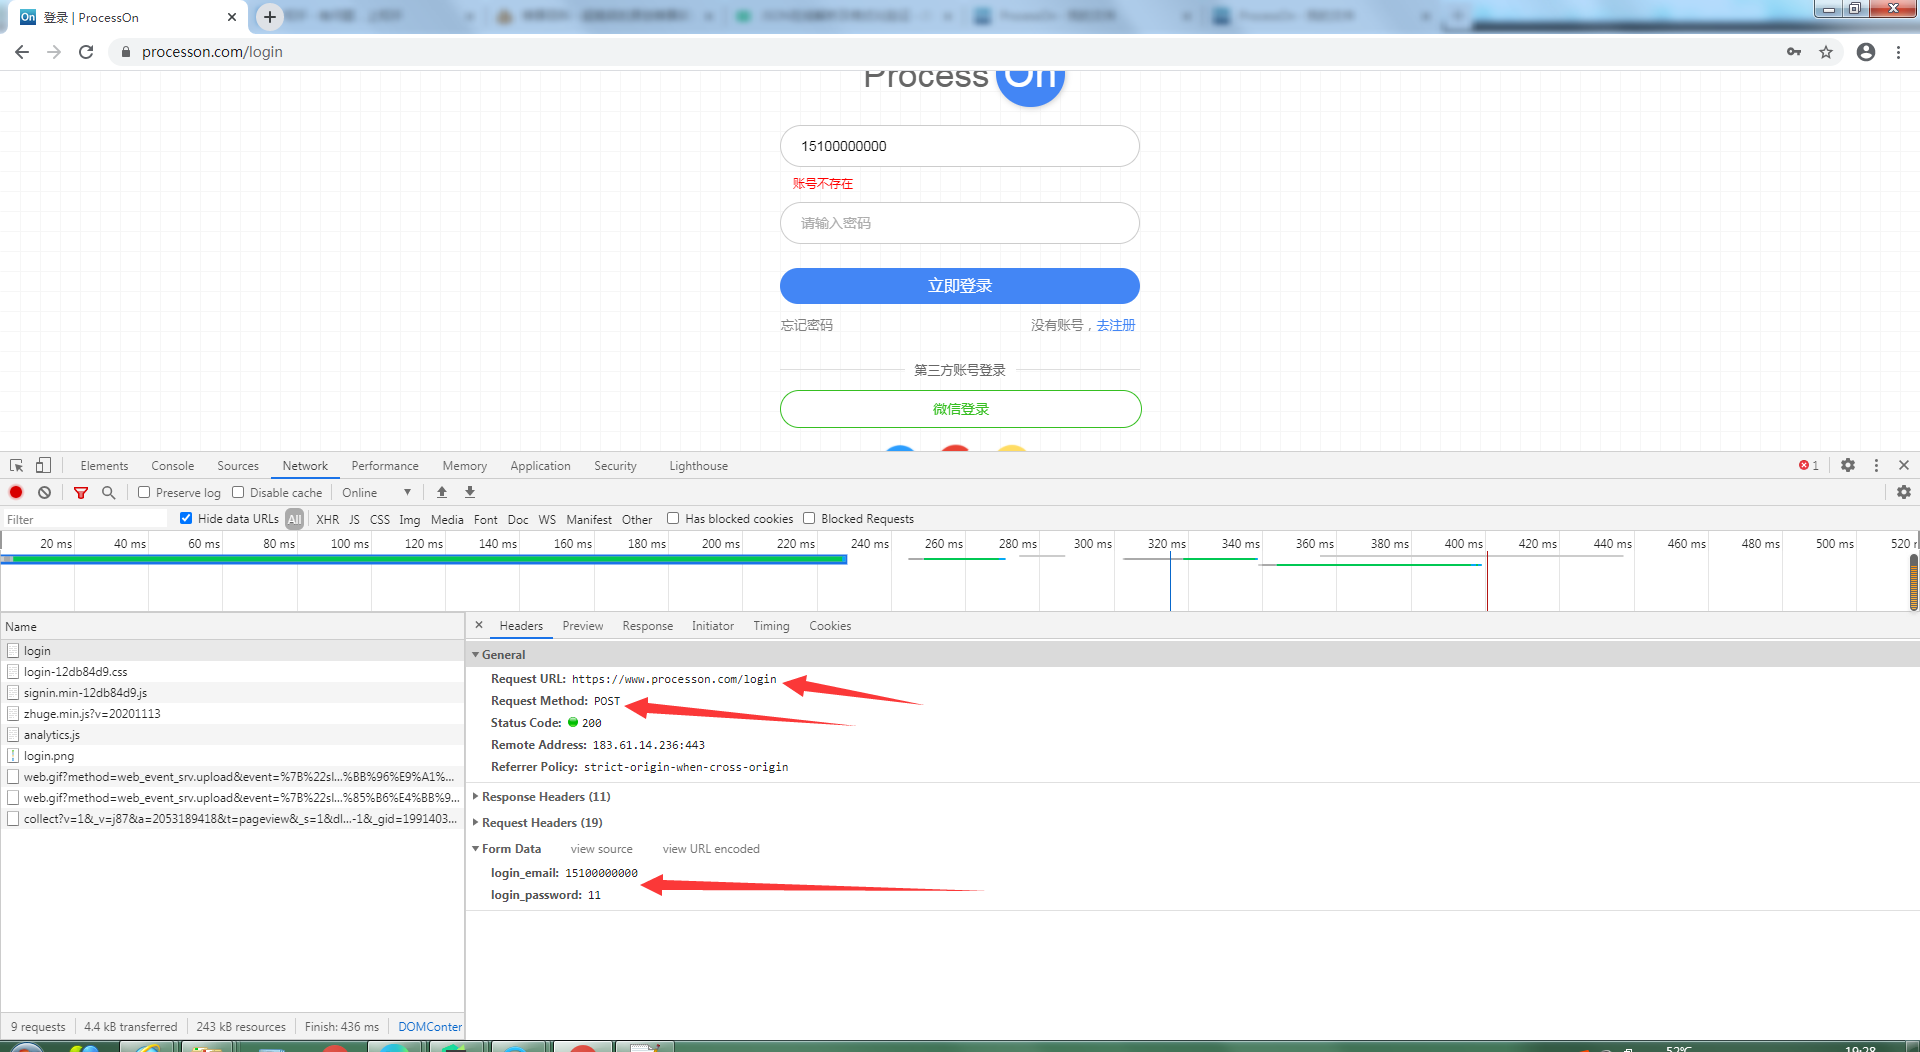This screenshot has width=1920, height=1052.
Task: Switch to Preview tab of request
Action: (583, 626)
